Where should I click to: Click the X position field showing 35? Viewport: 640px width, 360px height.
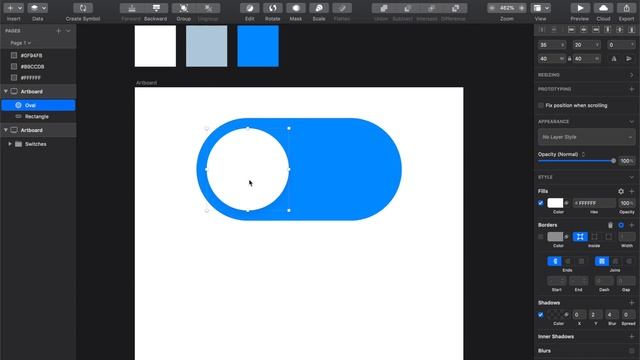pyautogui.click(x=551, y=45)
